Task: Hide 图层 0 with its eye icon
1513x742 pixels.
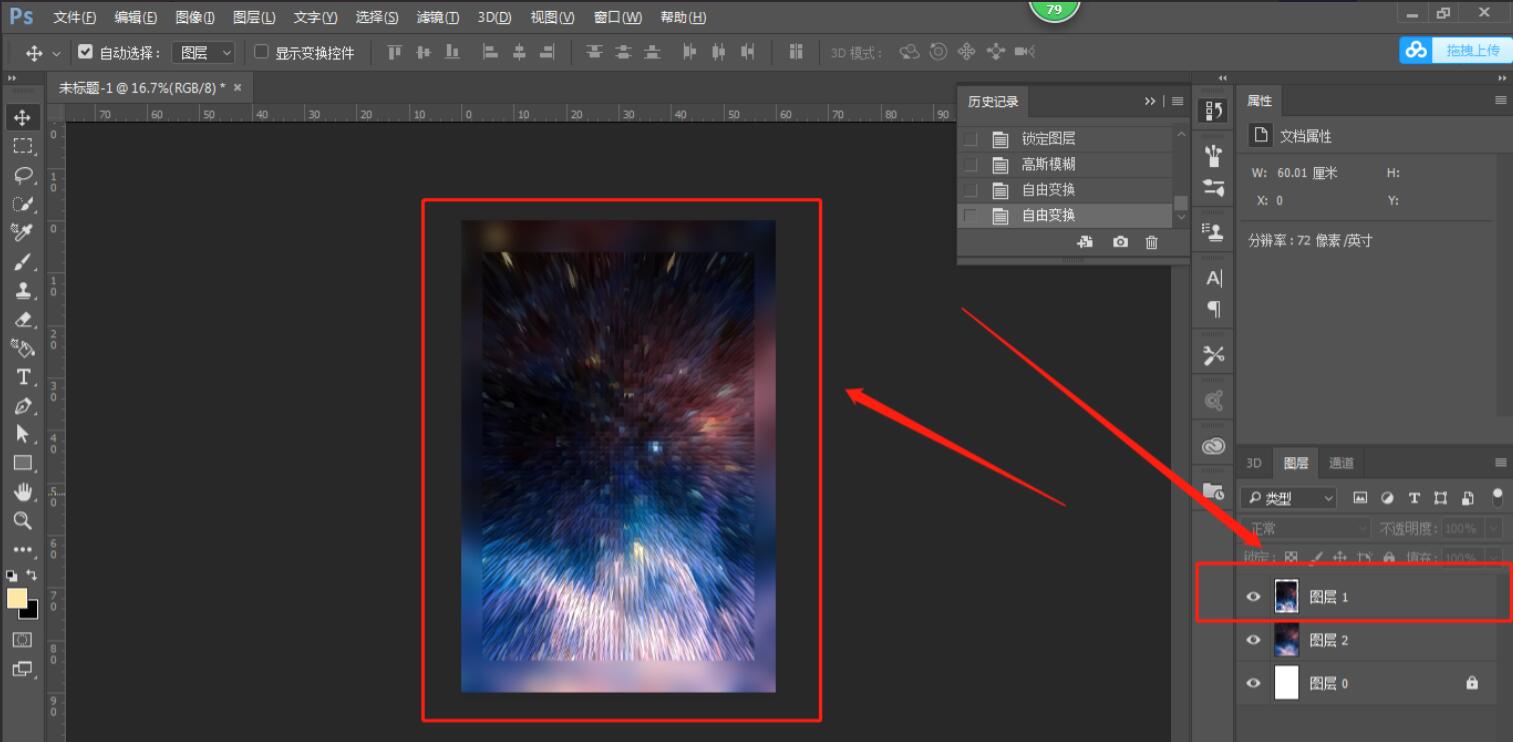Action: coord(1253,683)
